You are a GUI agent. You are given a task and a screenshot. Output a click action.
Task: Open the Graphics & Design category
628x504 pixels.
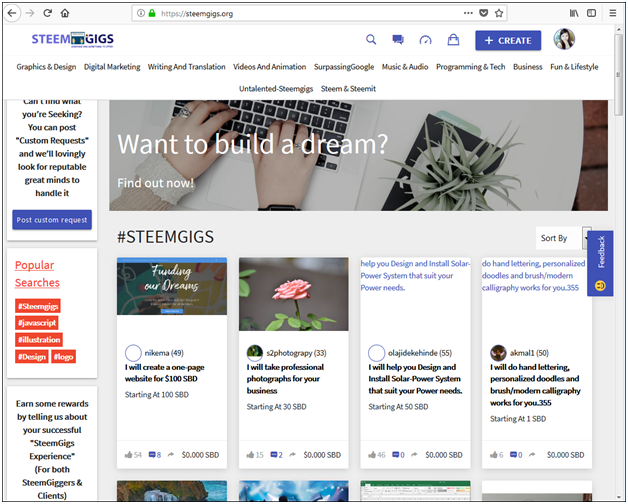46,67
